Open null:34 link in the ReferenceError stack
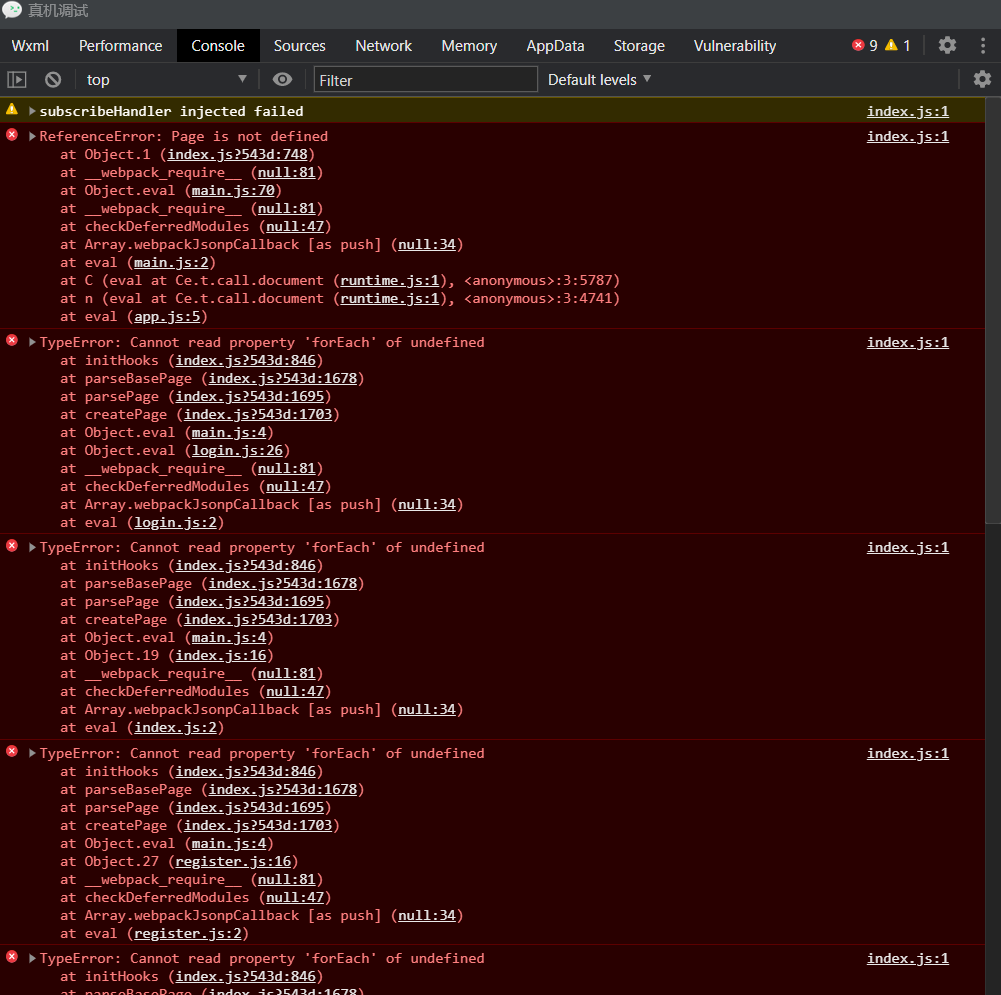The image size is (1001, 995). 427,244
